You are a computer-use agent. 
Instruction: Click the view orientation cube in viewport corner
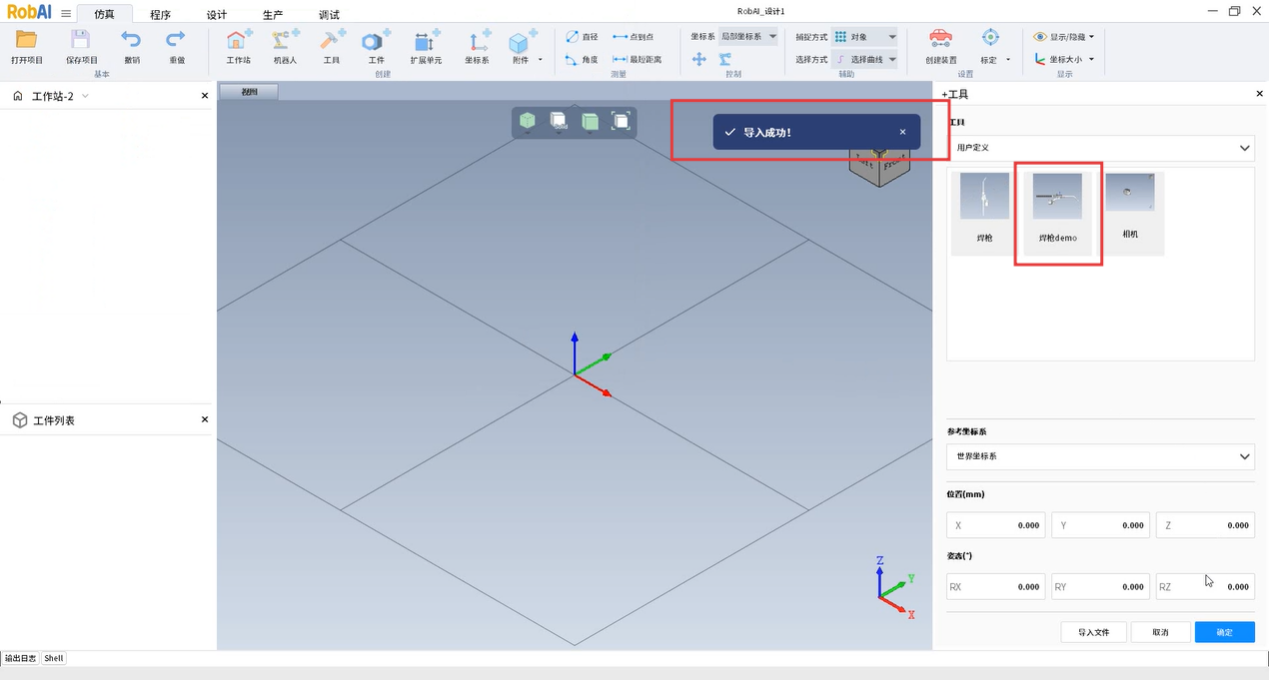[x=880, y=165]
